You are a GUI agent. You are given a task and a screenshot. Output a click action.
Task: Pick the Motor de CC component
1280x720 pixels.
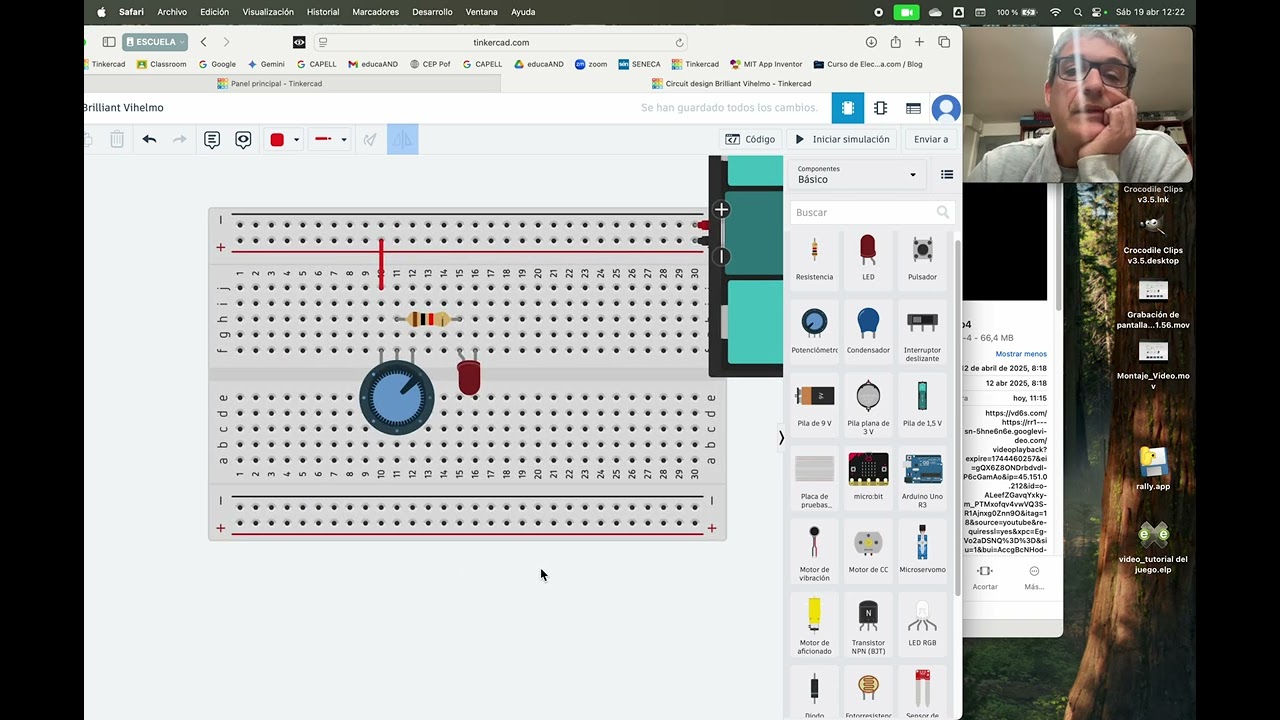[x=868, y=551]
